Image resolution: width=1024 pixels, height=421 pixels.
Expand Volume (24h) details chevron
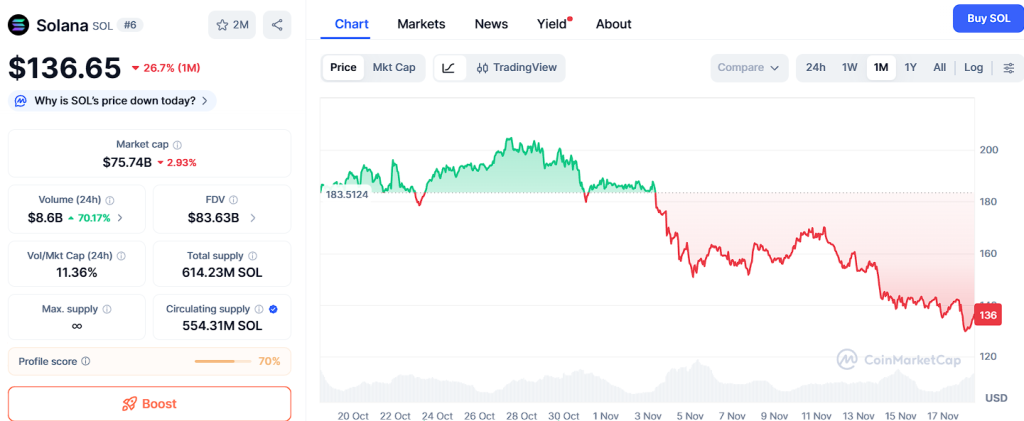click(121, 218)
